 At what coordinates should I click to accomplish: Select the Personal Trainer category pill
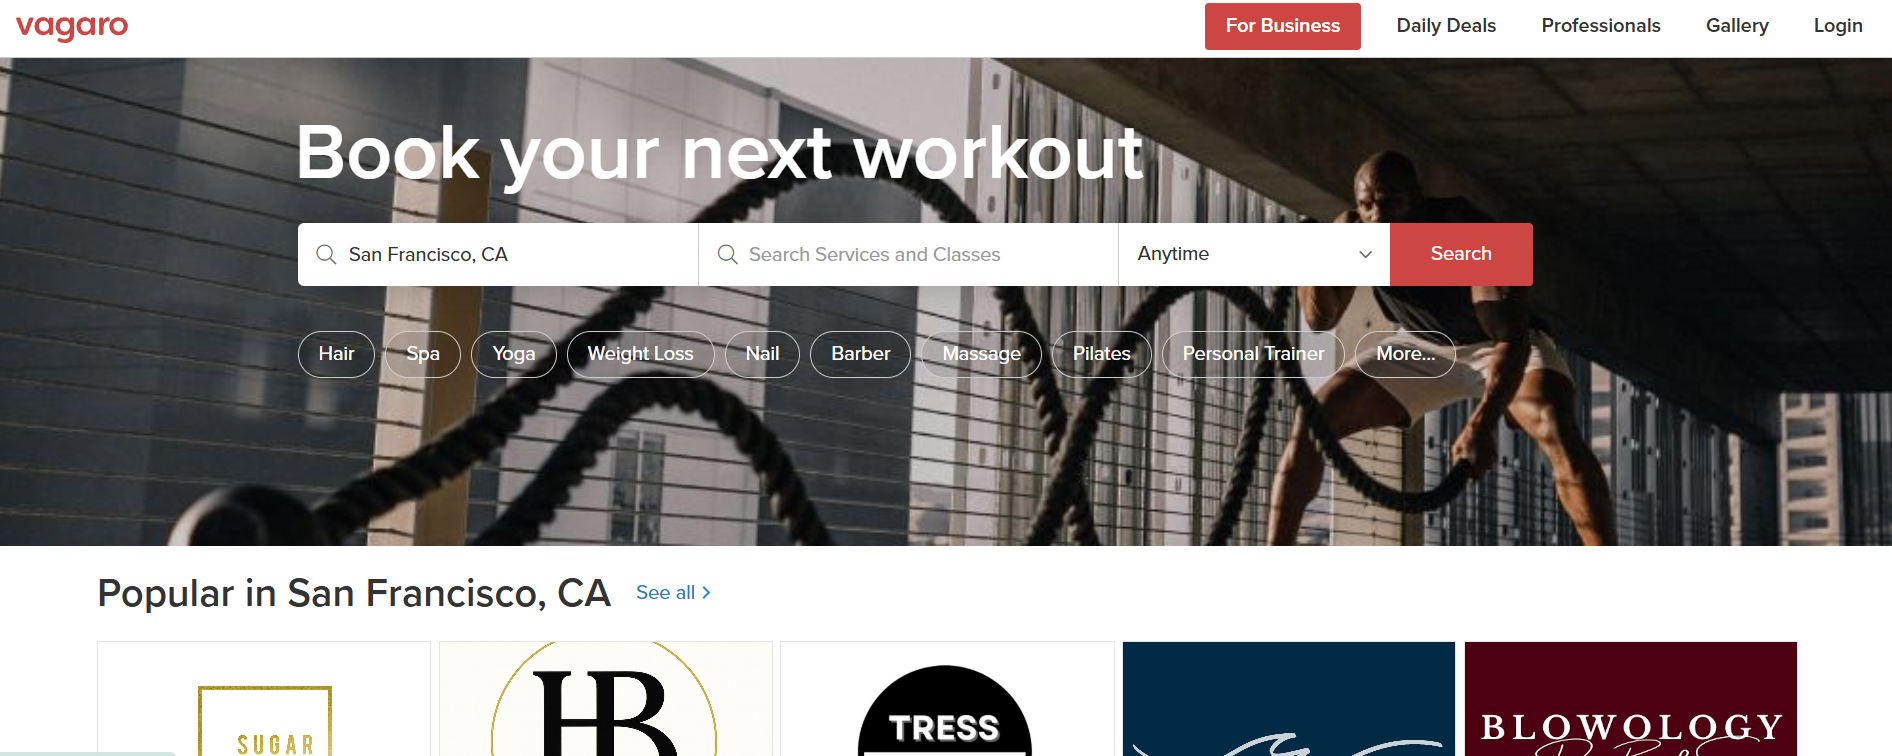(1253, 354)
